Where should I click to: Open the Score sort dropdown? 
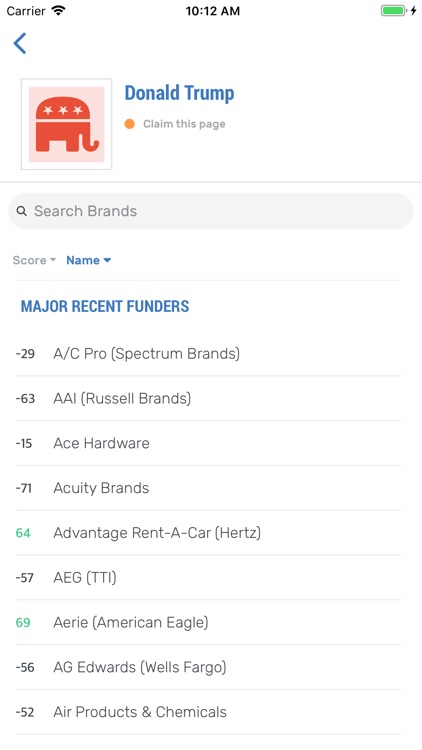34,260
